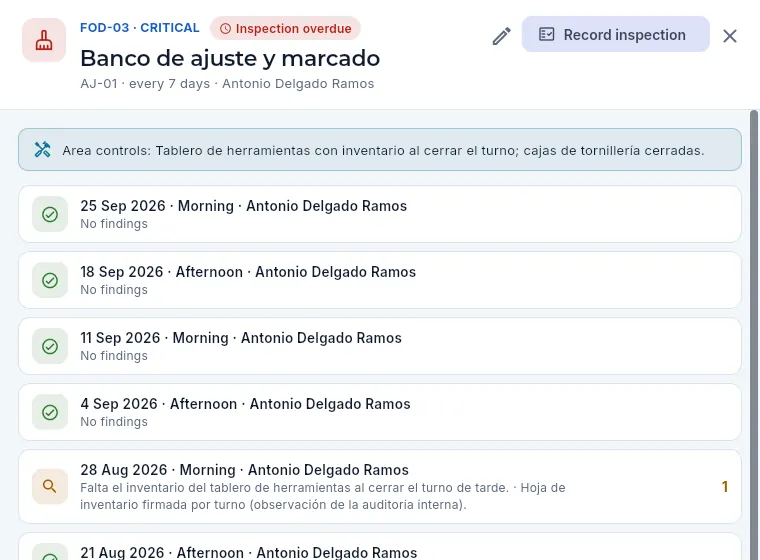
Task: Open the 18 Sep 2026 Afternoon inspection
Action: 380,280
